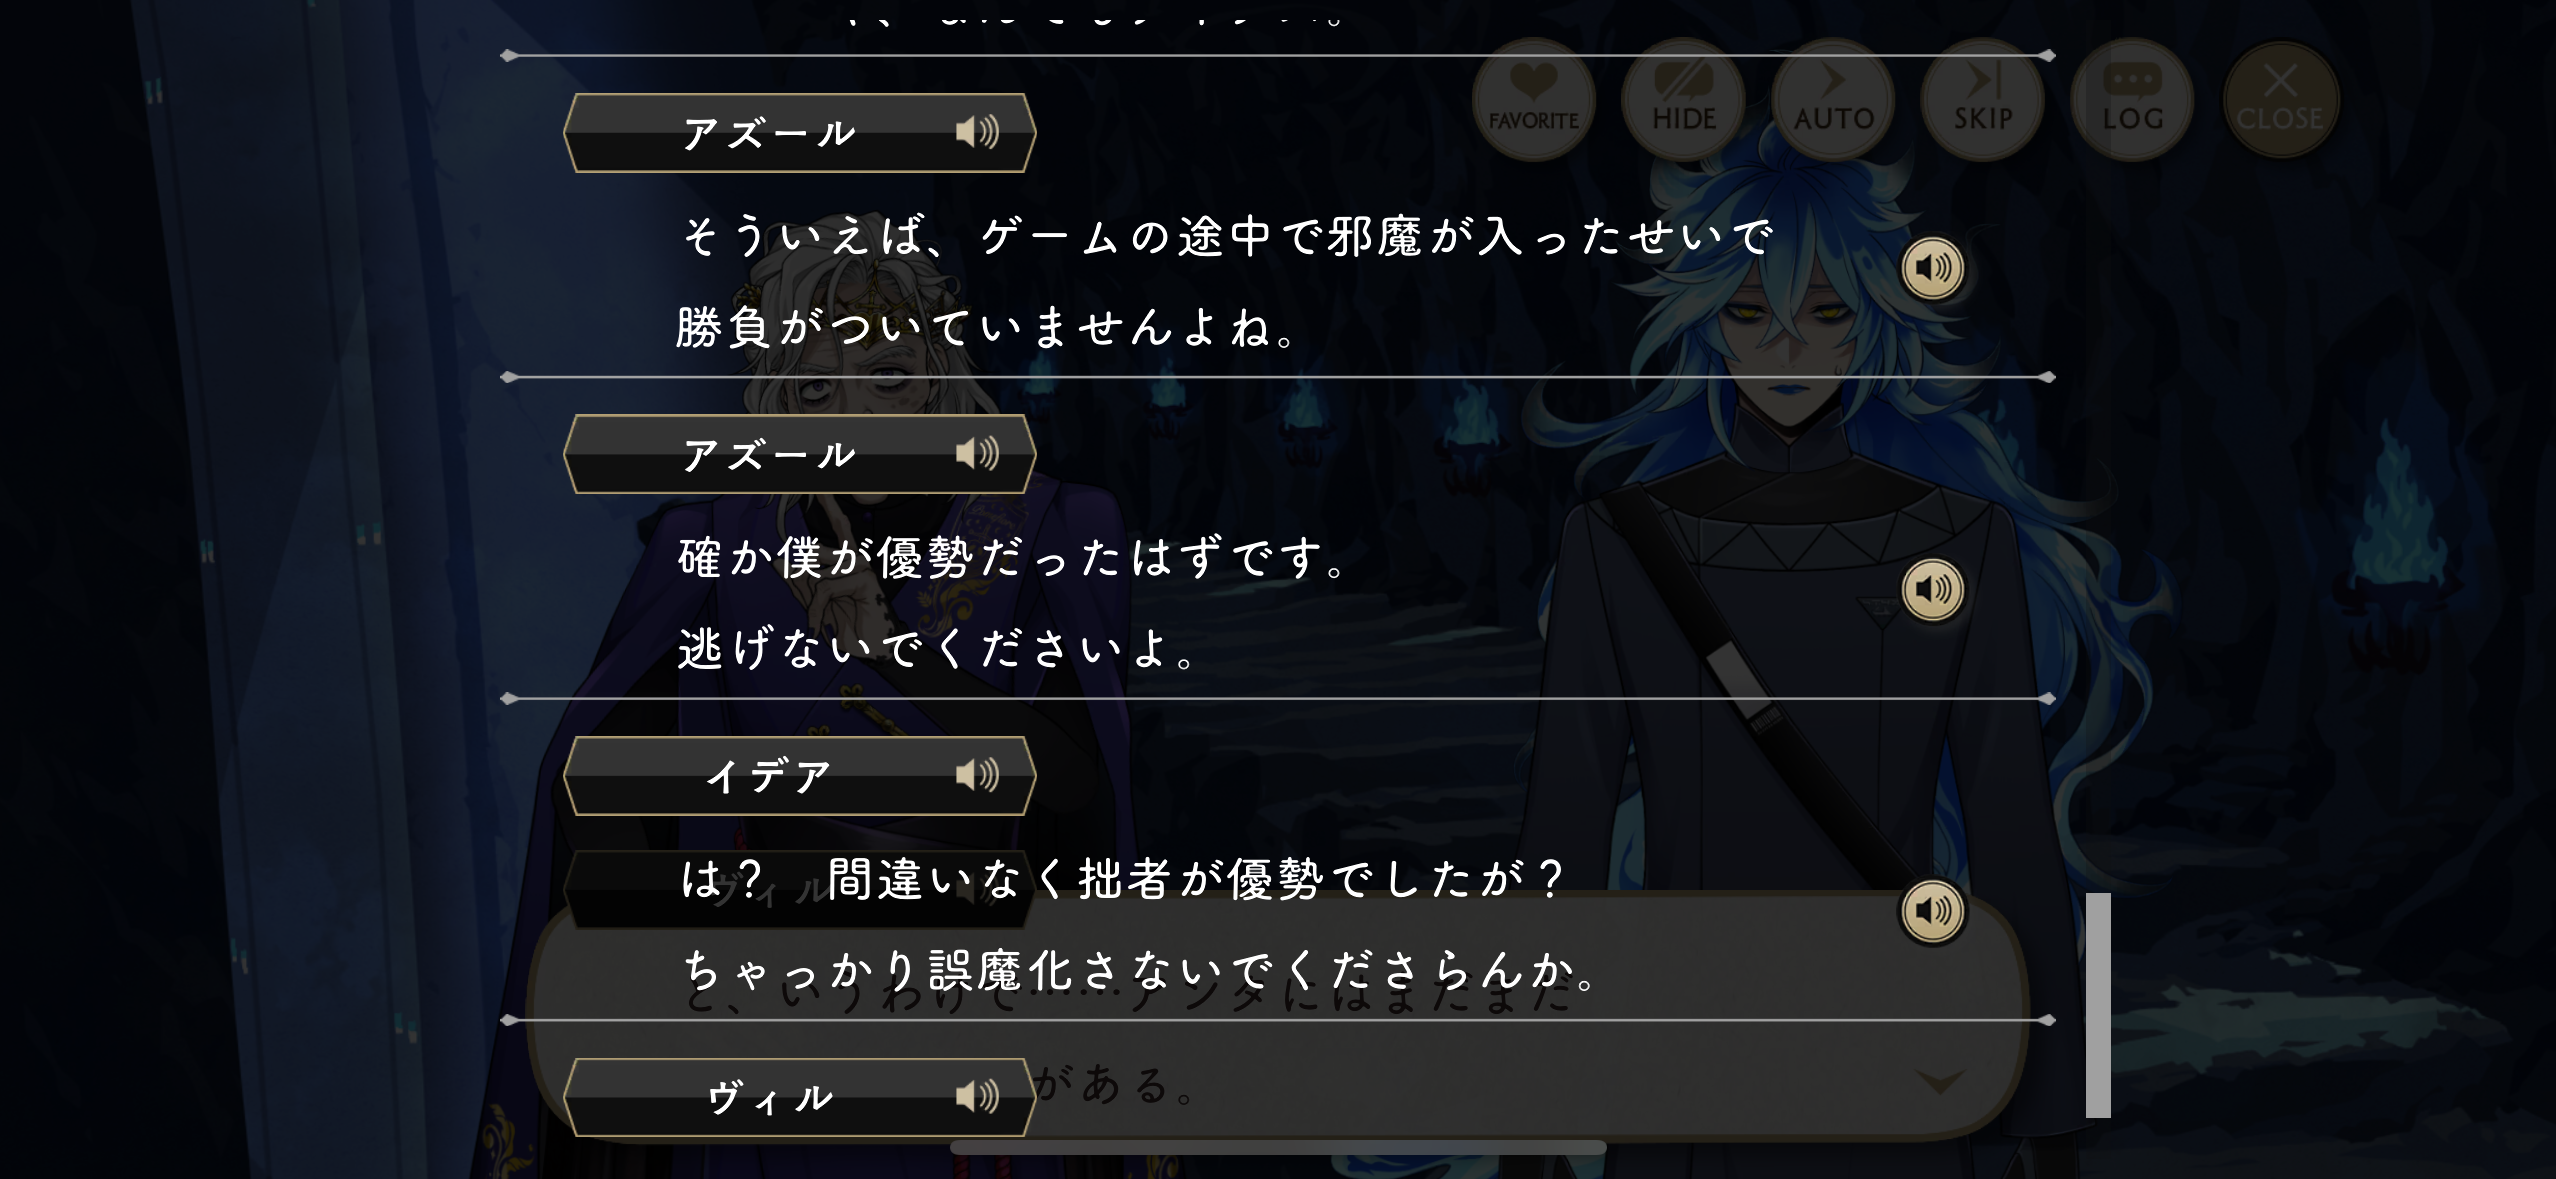Image resolution: width=2556 pixels, height=1179 pixels.
Task: Click the log scrollbar thumb
Action: click(2098, 1005)
